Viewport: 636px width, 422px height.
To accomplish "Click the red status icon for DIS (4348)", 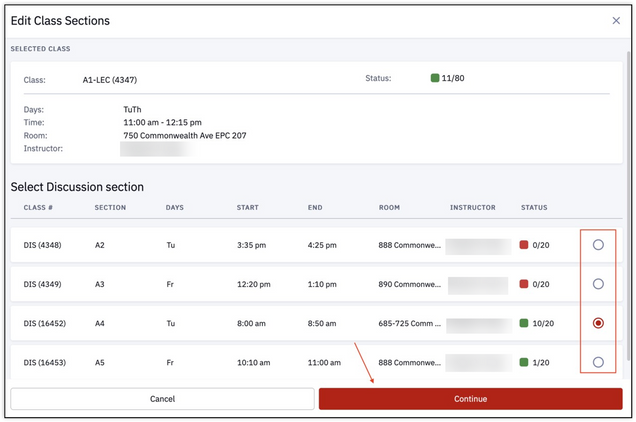I will click(x=524, y=245).
